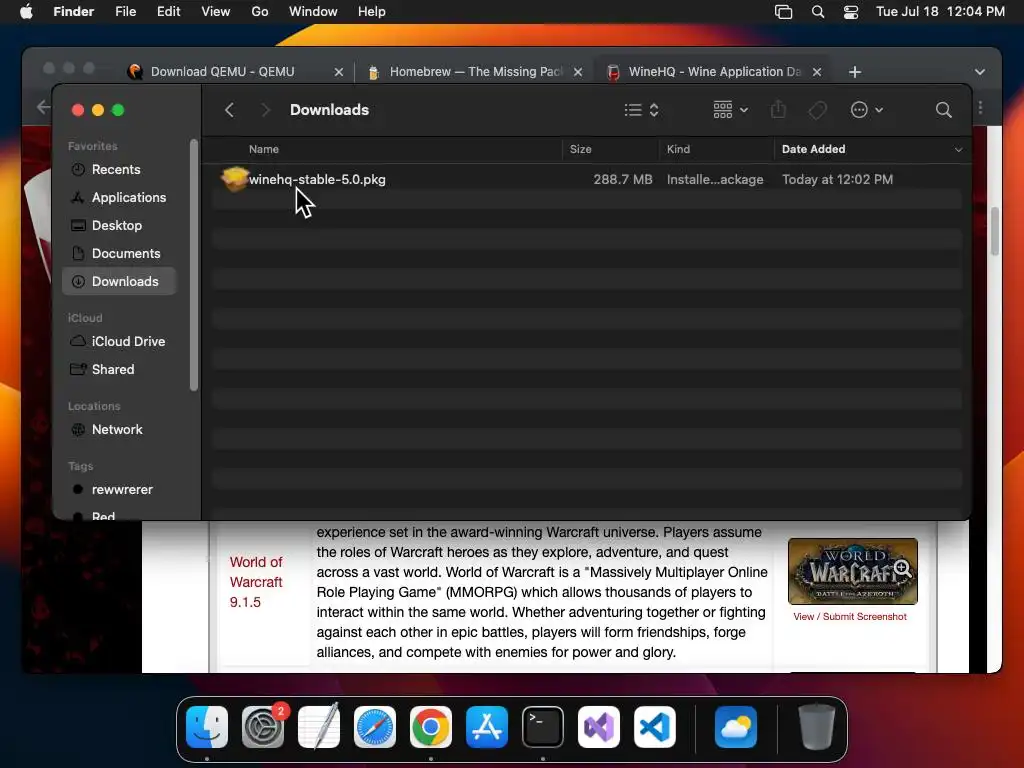Select Applications in Finder sidebar
This screenshot has width=1024, height=768.
click(x=119, y=197)
